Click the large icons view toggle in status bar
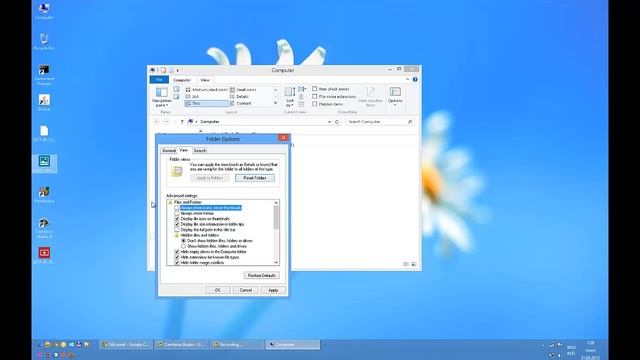 point(413,264)
